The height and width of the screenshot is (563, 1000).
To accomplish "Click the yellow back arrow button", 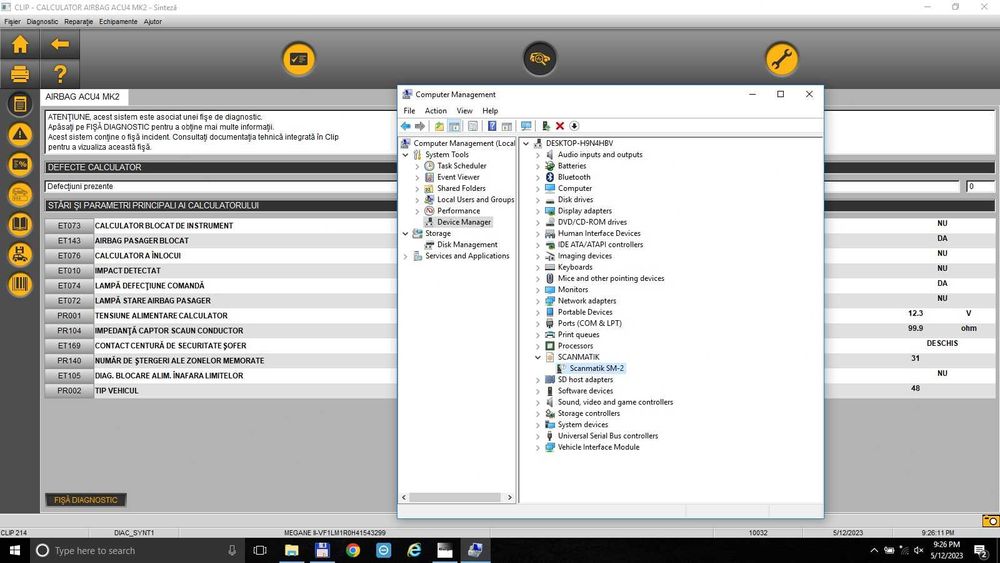I will (60, 44).
